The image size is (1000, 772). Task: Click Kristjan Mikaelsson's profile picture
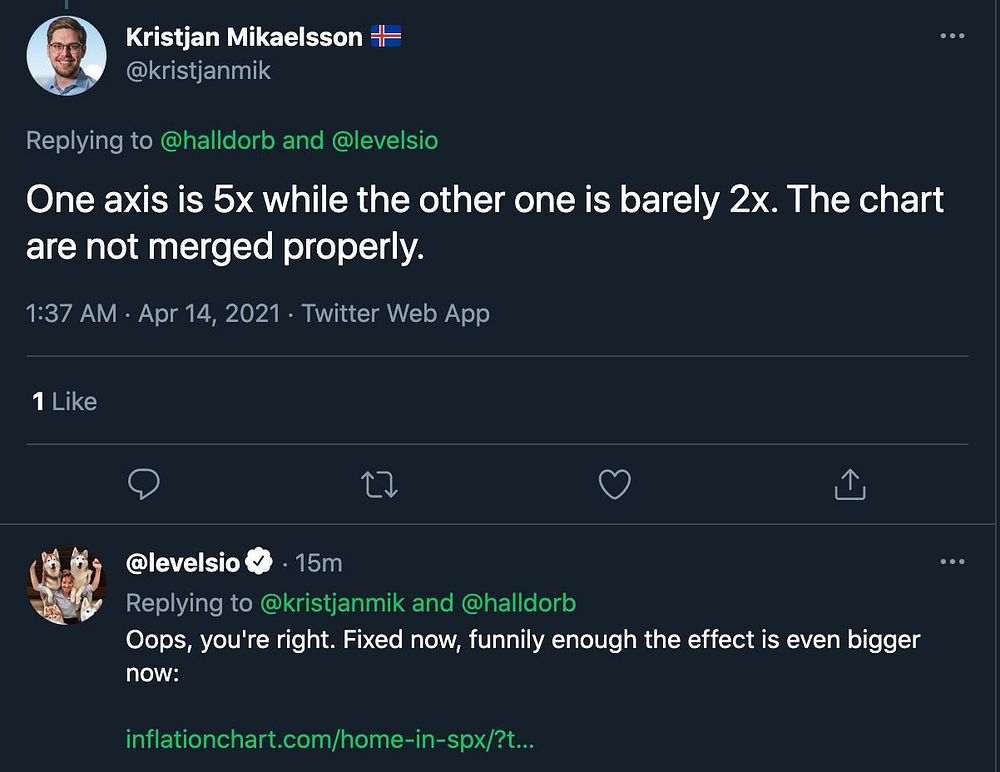pyautogui.click(x=66, y=56)
